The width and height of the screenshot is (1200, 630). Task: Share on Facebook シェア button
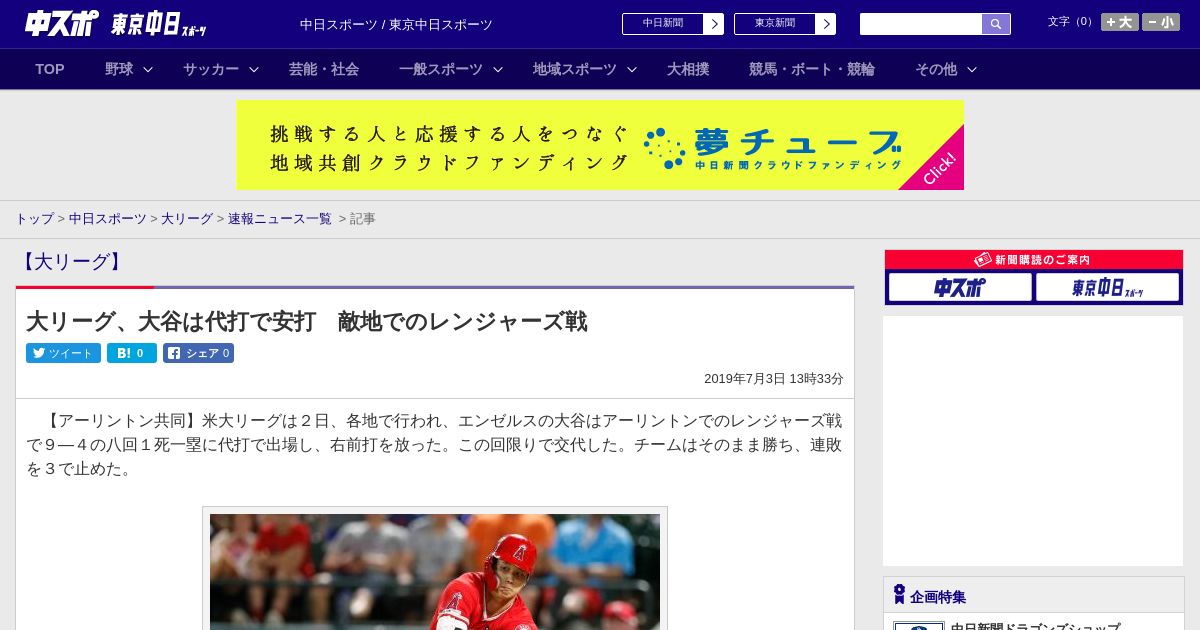198,353
